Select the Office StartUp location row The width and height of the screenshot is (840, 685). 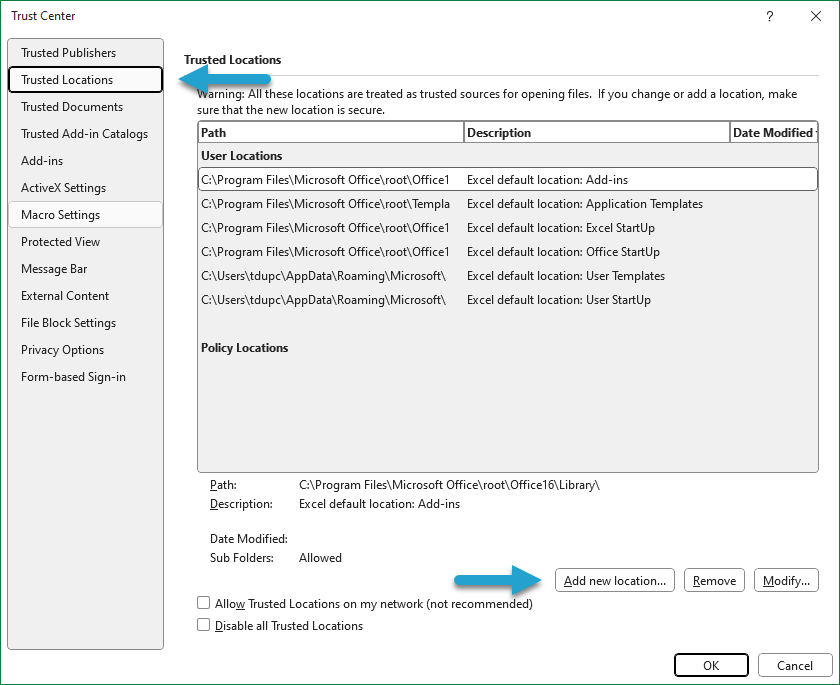pos(508,252)
